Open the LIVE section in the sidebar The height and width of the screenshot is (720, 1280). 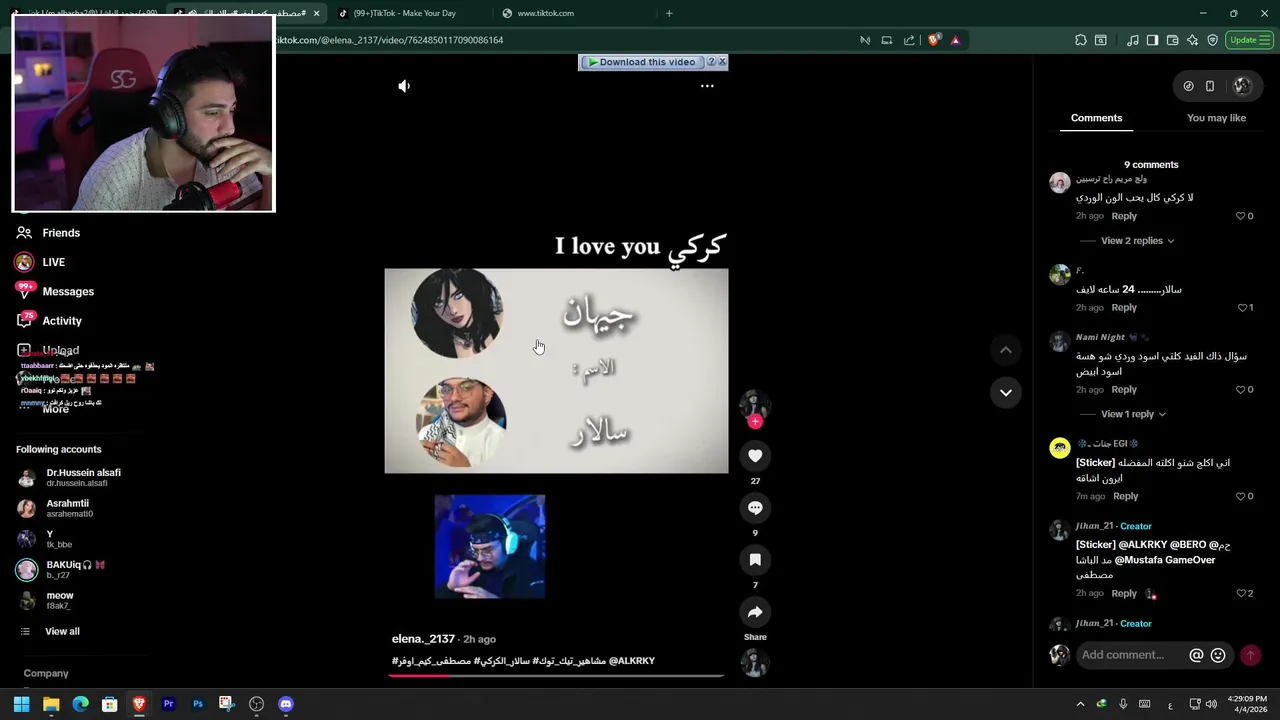point(53,262)
